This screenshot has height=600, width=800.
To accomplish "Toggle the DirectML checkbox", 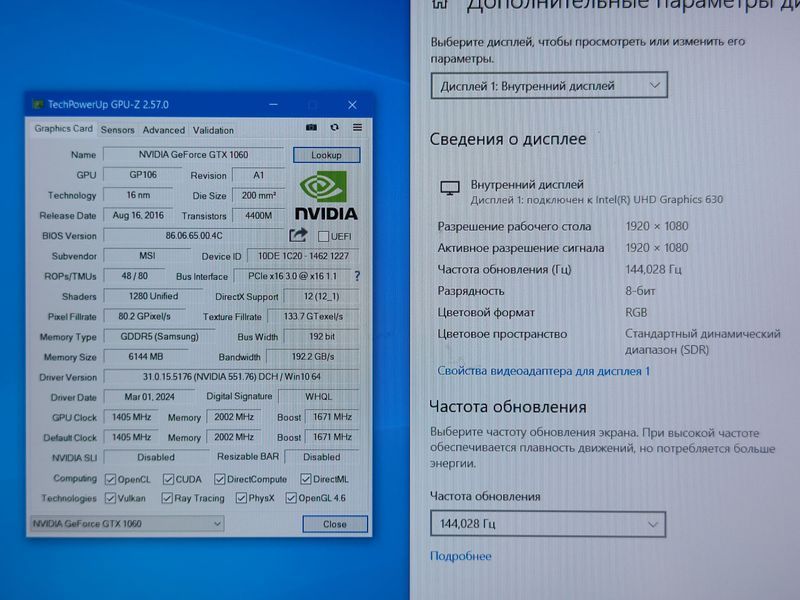I will click(306, 479).
